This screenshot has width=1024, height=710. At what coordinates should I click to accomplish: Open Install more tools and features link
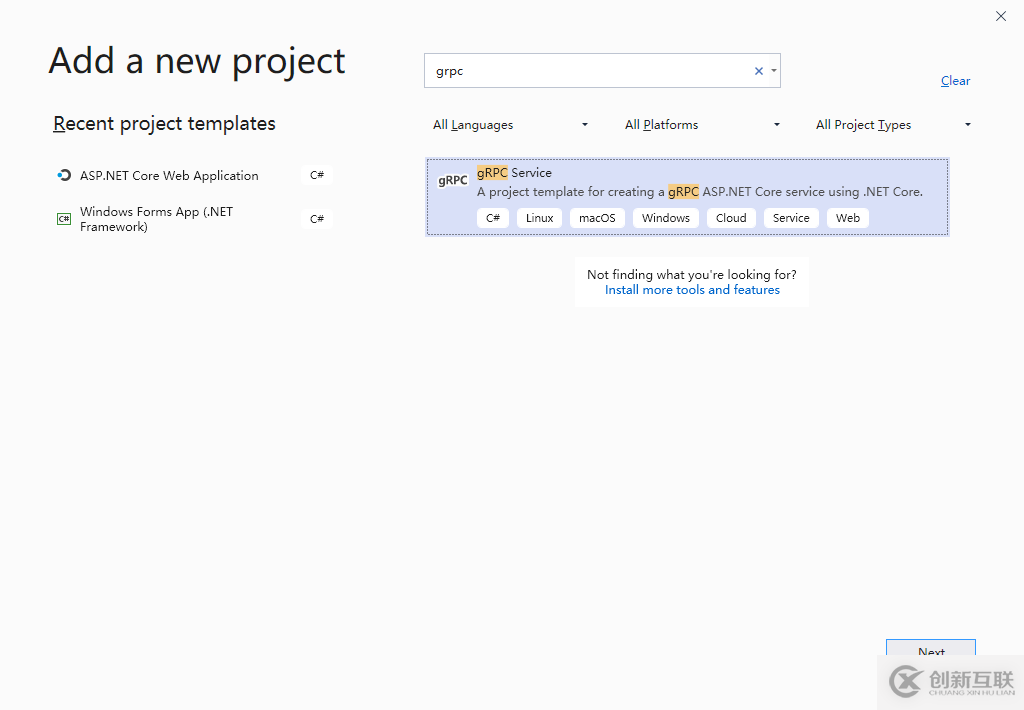(692, 290)
